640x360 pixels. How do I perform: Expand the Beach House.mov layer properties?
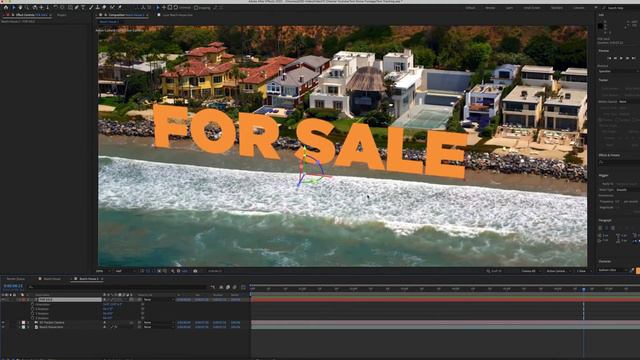[x=19, y=327]
